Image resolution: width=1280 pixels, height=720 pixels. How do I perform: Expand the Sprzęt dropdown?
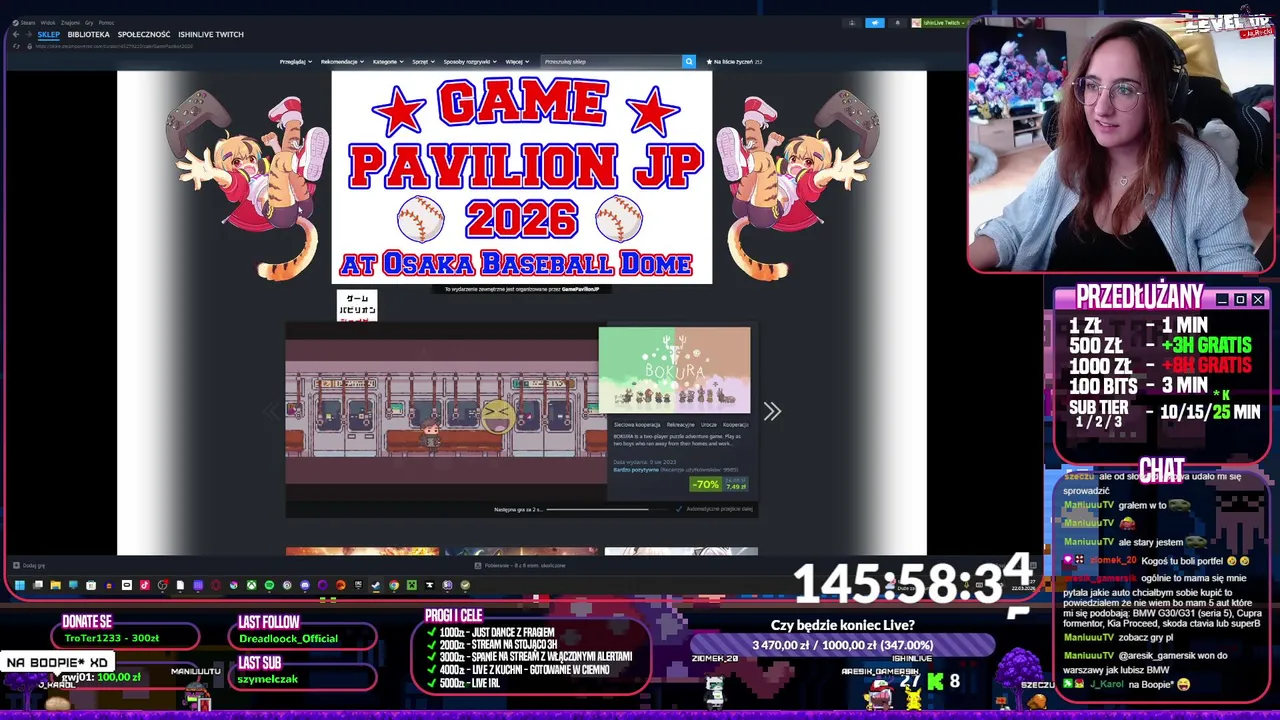[x=424, y=62]
